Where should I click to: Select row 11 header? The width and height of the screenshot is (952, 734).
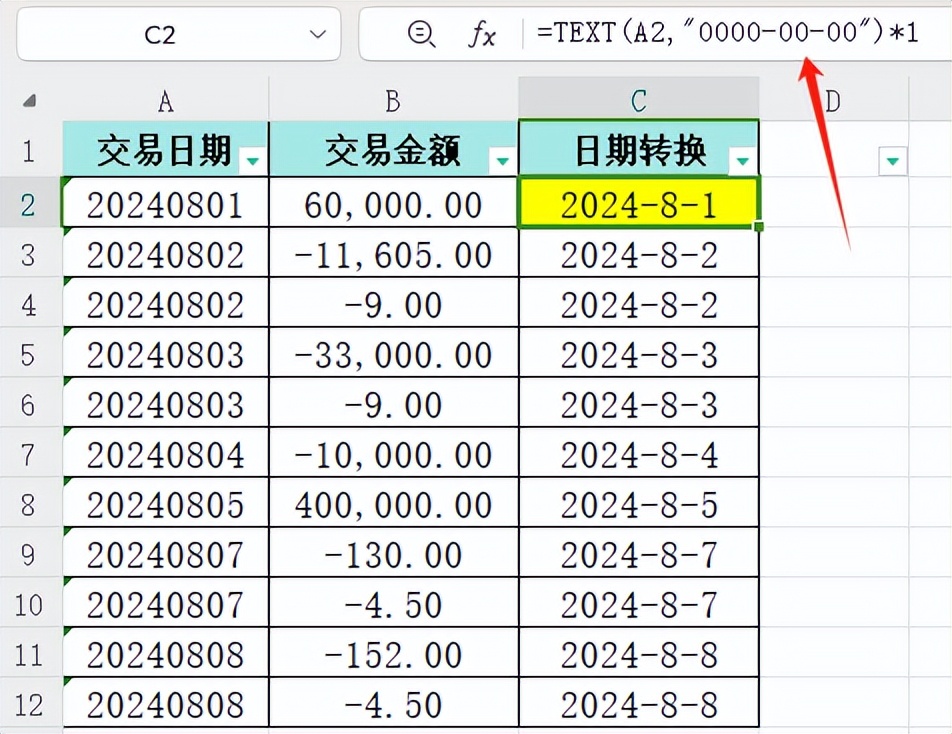coord(29,653)
